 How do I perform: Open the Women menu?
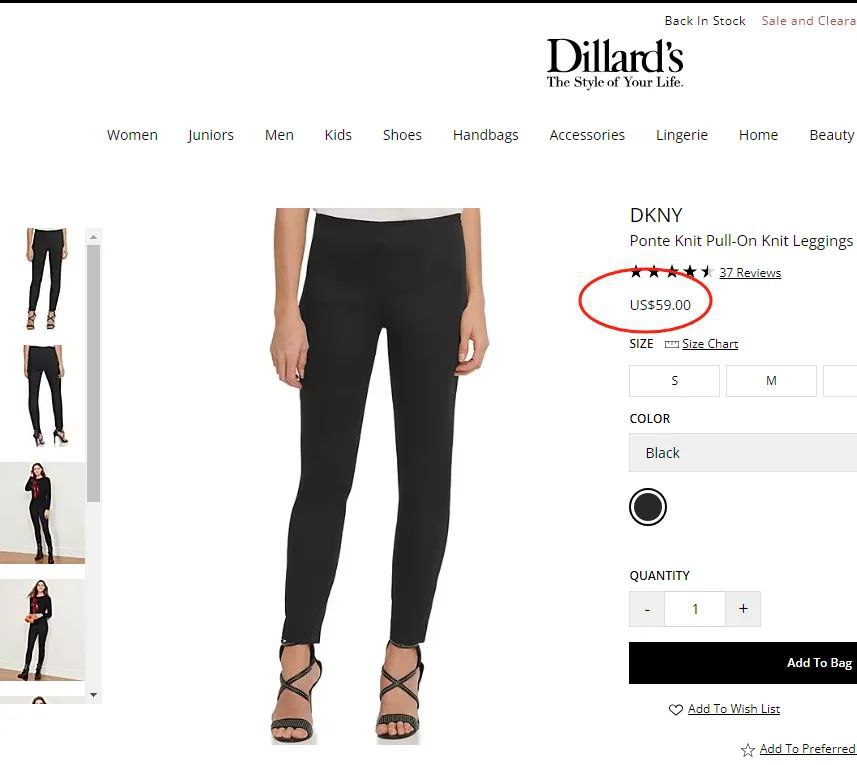click(132, 135)
